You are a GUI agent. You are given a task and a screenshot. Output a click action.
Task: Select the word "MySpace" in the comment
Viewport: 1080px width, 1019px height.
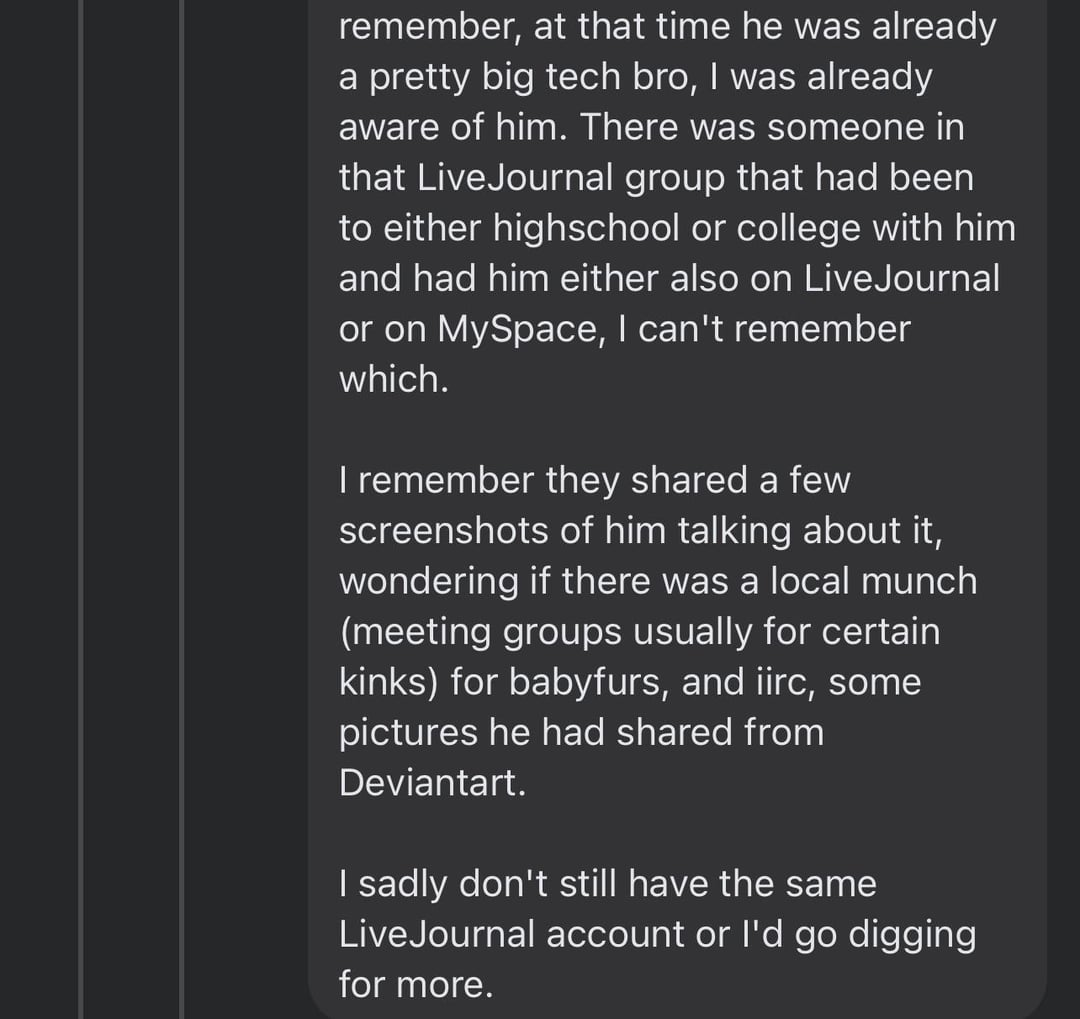519,329
